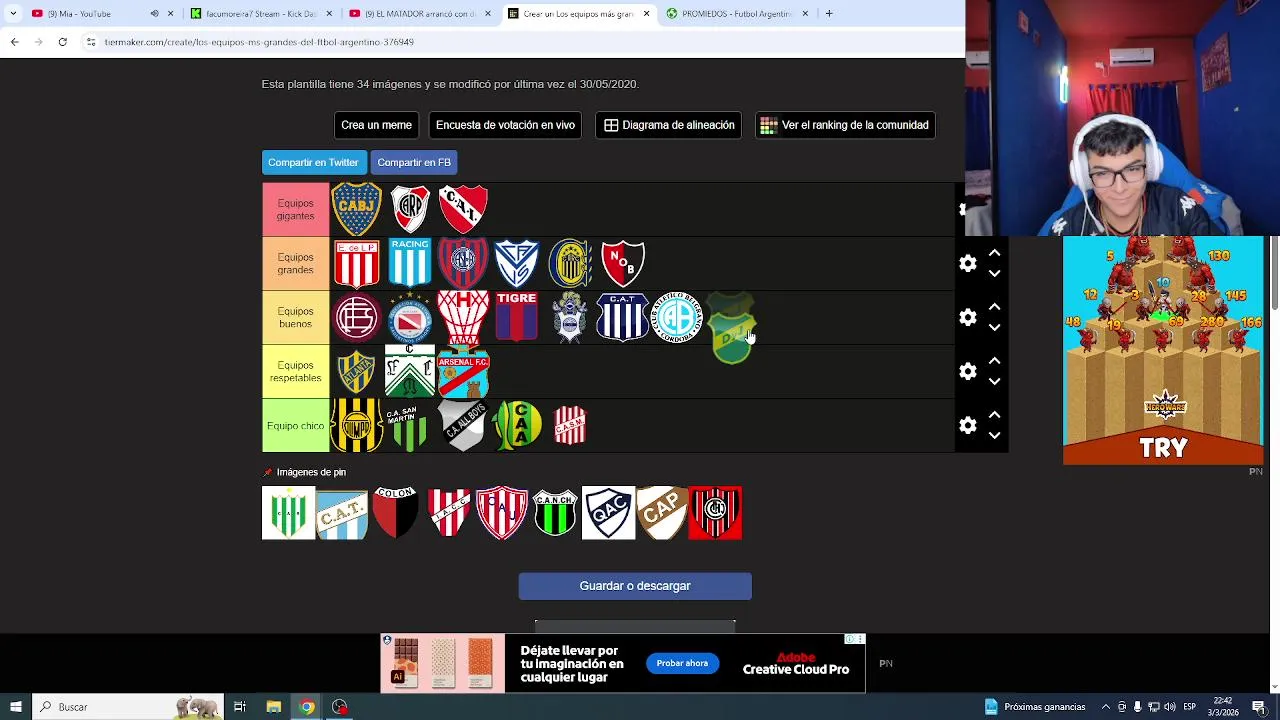Click Crea un meme button

pos(376,125)
